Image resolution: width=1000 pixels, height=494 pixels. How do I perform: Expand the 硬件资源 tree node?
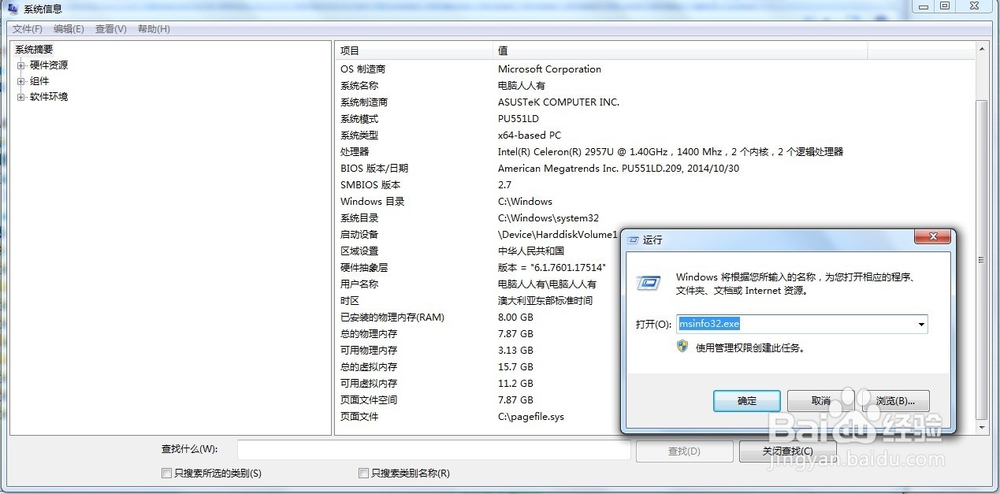pyautogui.click(x=21, y=65)
